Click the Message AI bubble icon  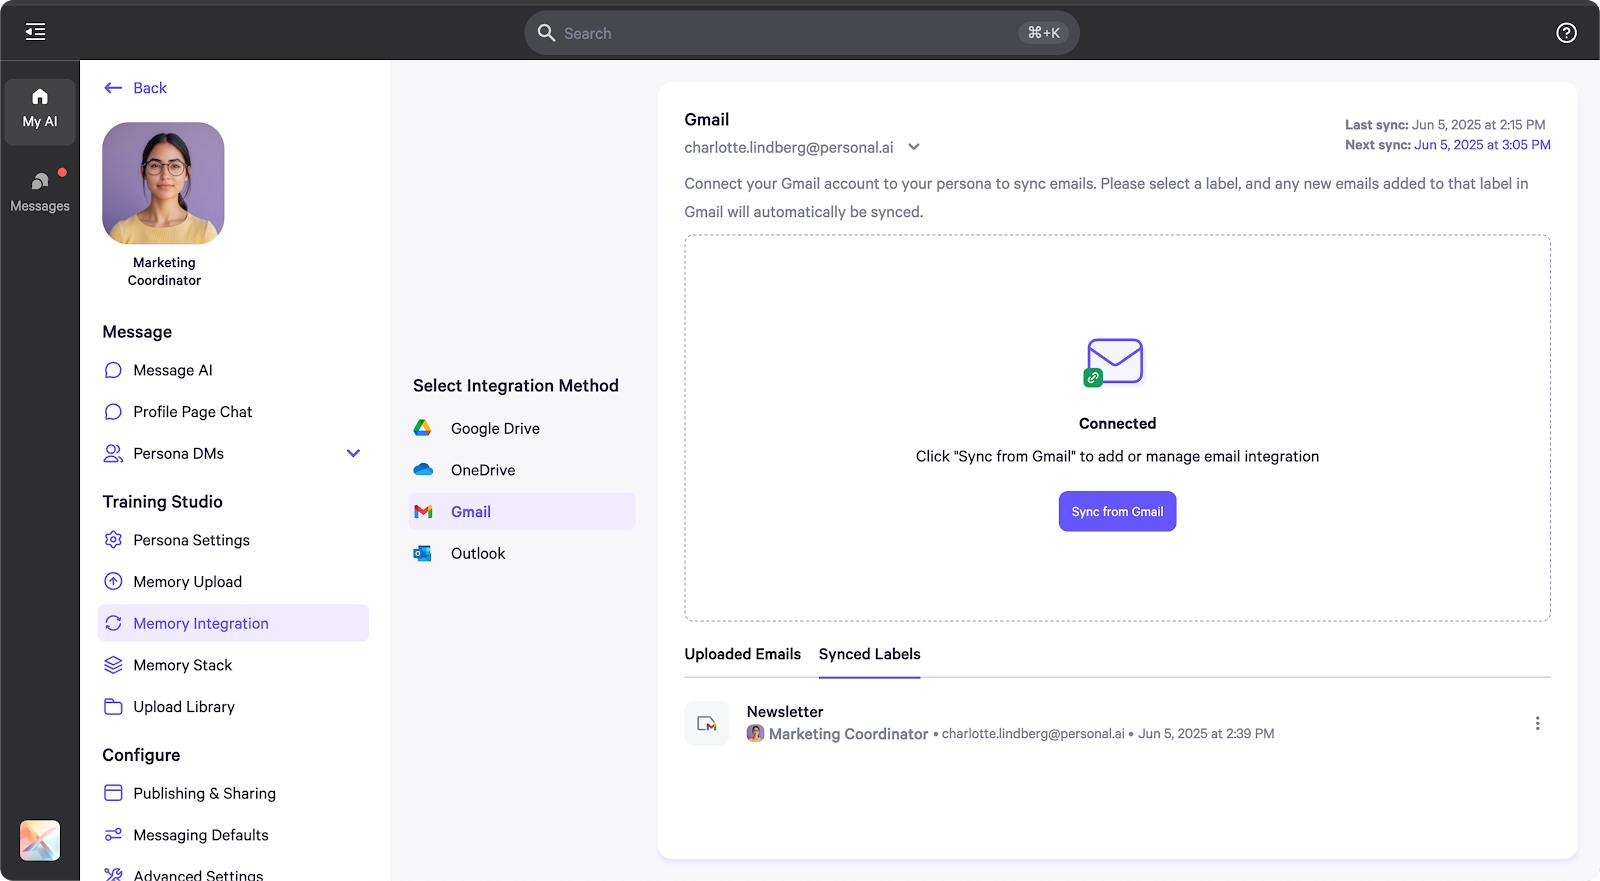click(x=113, y=370)
